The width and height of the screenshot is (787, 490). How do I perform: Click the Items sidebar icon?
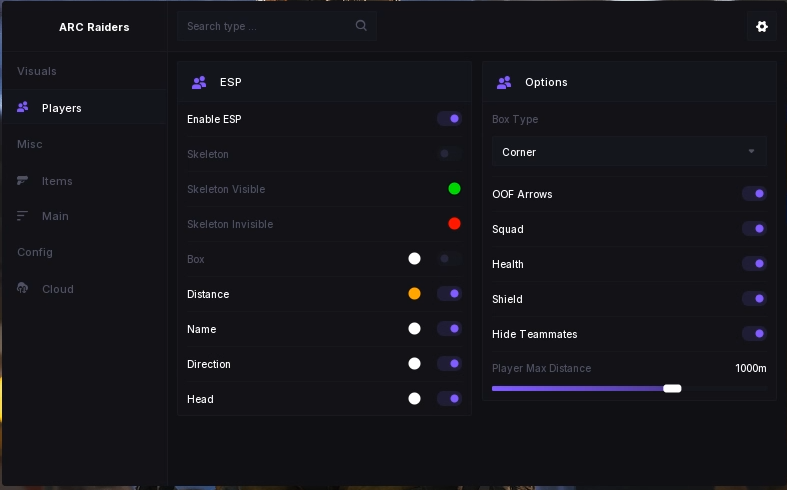click(x=23, y=181)
